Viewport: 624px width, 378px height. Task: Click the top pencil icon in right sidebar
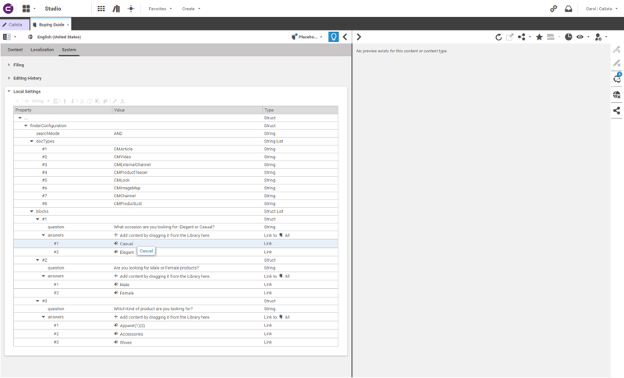[x=617, y=49]
